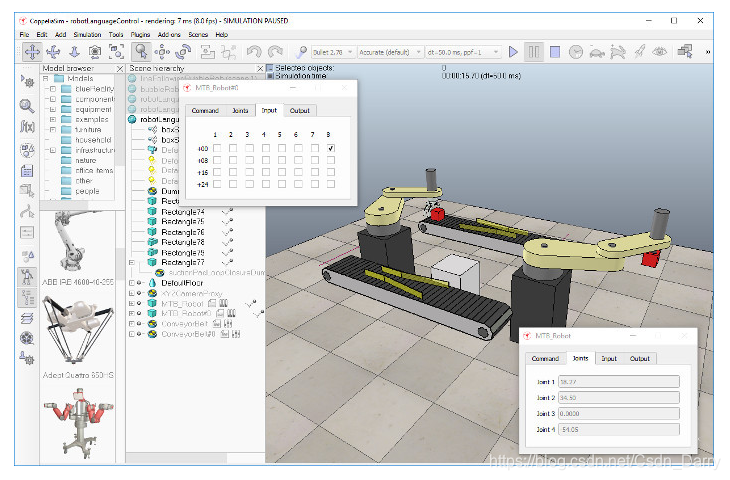Viewport: 730px width, 480px height.
Task: Uncheck input bit 8 in the +00 row
Action: click(331, 149)
